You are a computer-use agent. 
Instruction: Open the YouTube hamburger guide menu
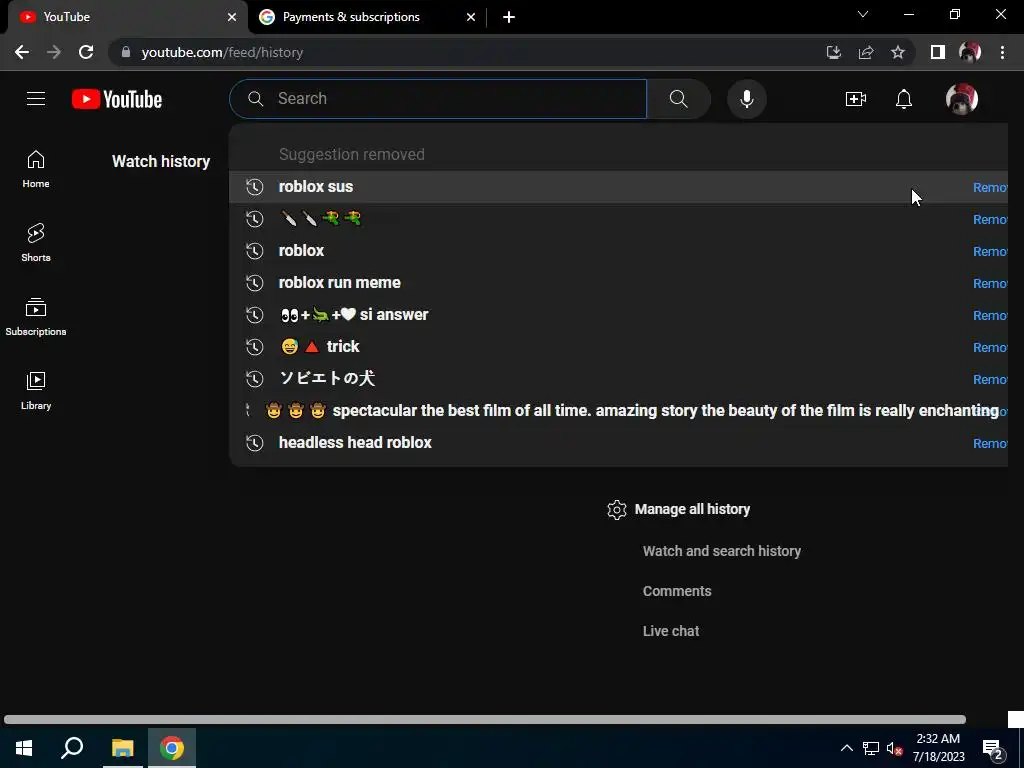pos(36,99)
